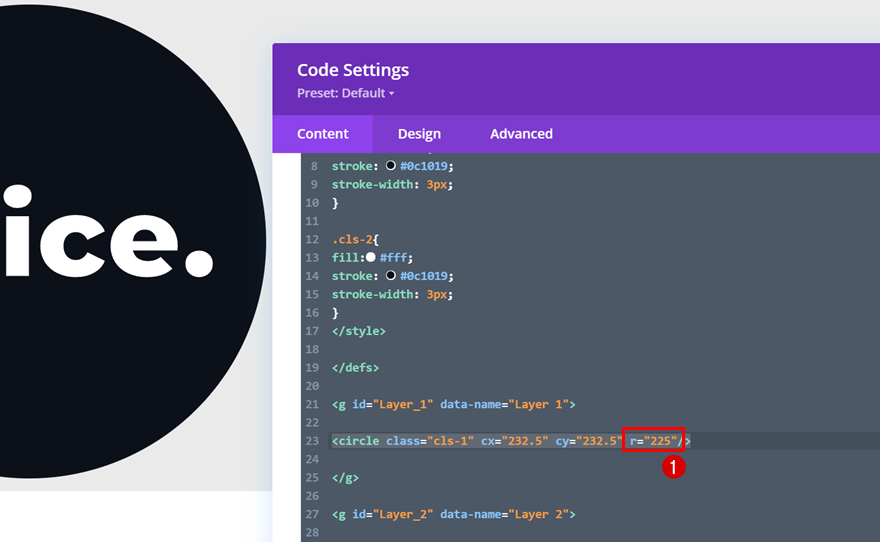Click the white fill swatch on line 13

click(371, 258)
